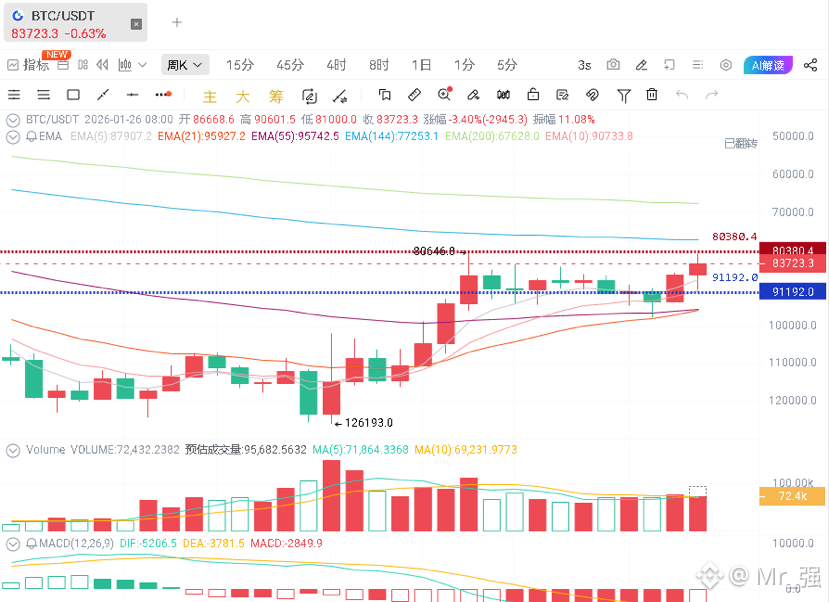The width and height of the screenshot is (829, 602).
Task: Click the trash delete drawings icon
Action: pyautogui.click(x=652, y=95)
